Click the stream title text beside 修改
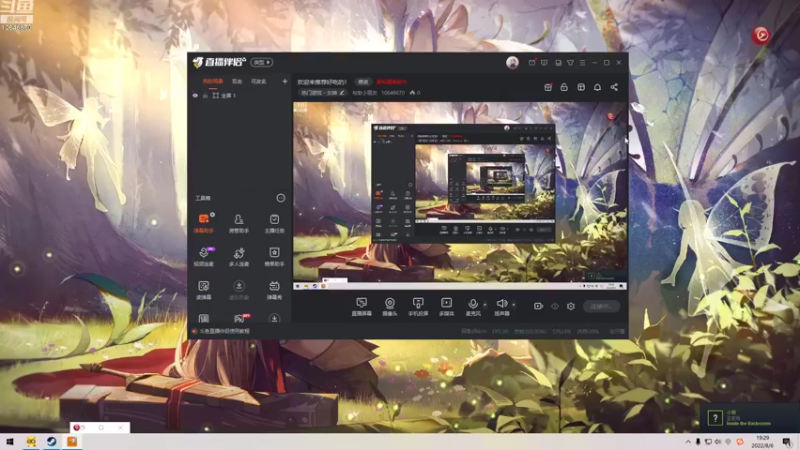This screenshot has width=800, height=450. [322, 82]
